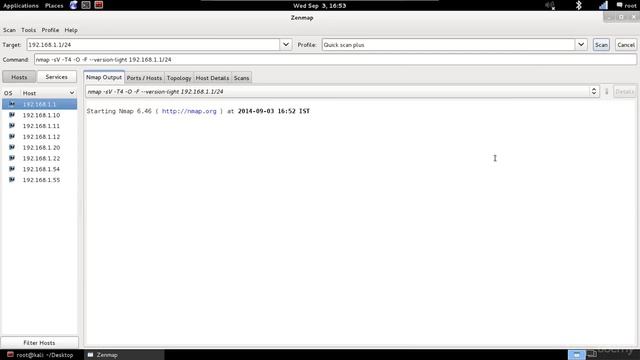Open the Bluetooth status icon
The height and width of the screenshot is (360, 640).
pyautogui.click(x=578, y=5)
